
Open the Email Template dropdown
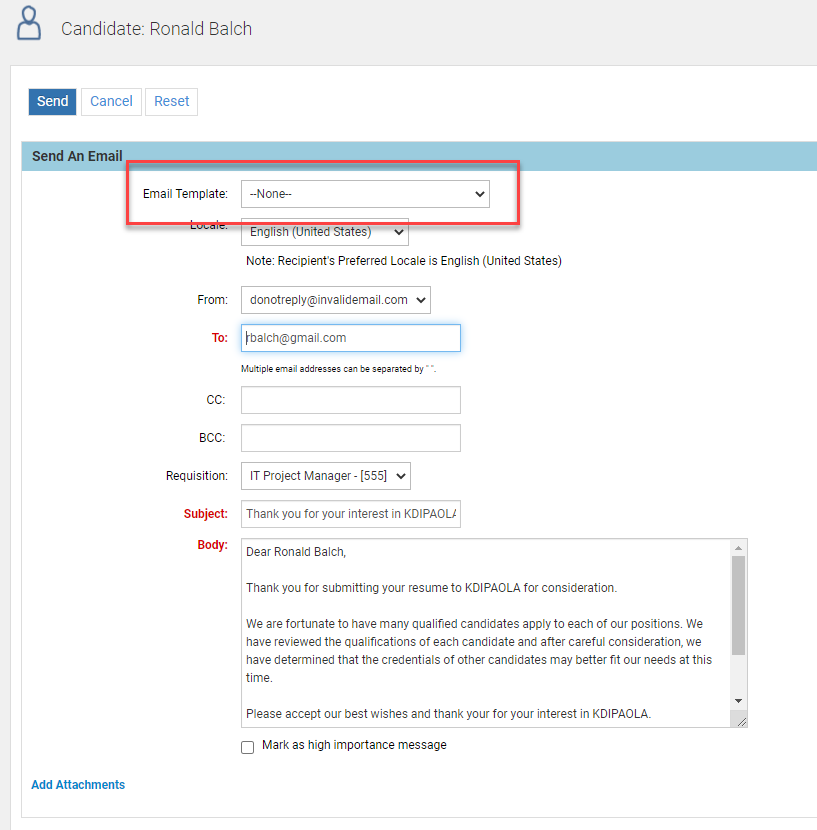tap(365, 194)
